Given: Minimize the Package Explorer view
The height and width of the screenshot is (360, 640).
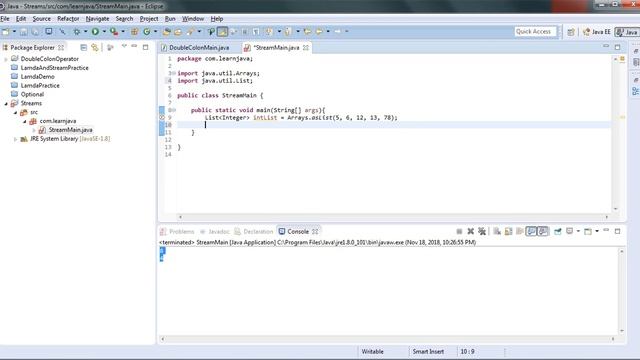Looking at the screenshot, I should tap(134, 47).
